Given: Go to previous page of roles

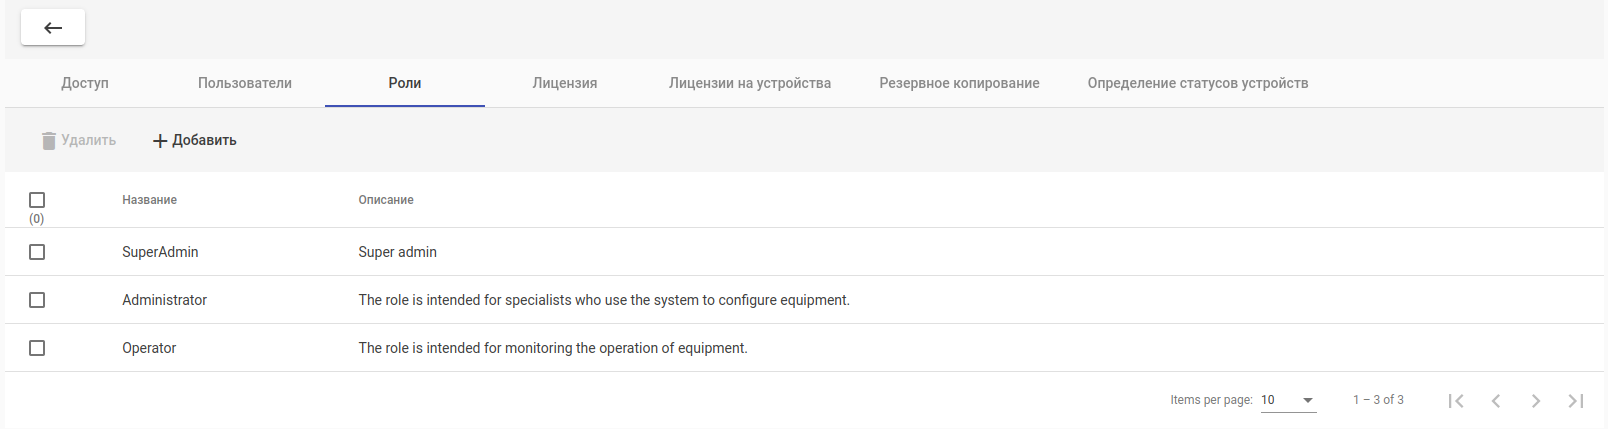Looking at the screenshot, I should point(1496,401).
